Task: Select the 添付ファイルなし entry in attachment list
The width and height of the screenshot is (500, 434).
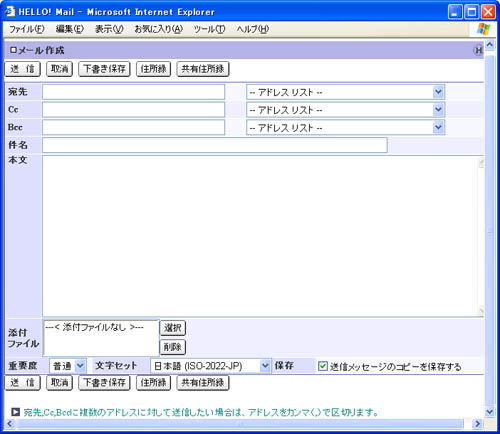Action: coord(94,327)
